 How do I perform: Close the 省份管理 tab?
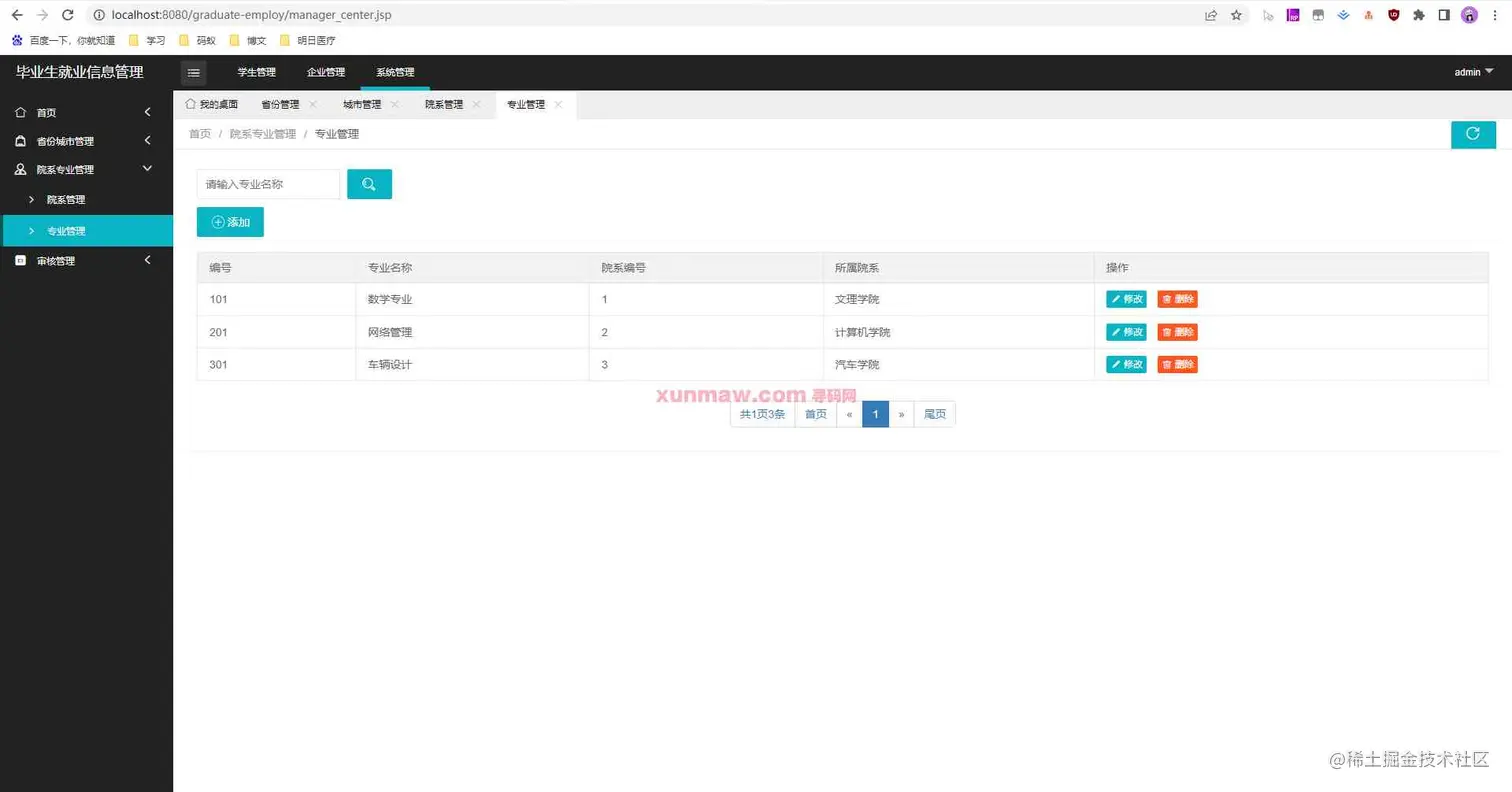click(313, 104)
